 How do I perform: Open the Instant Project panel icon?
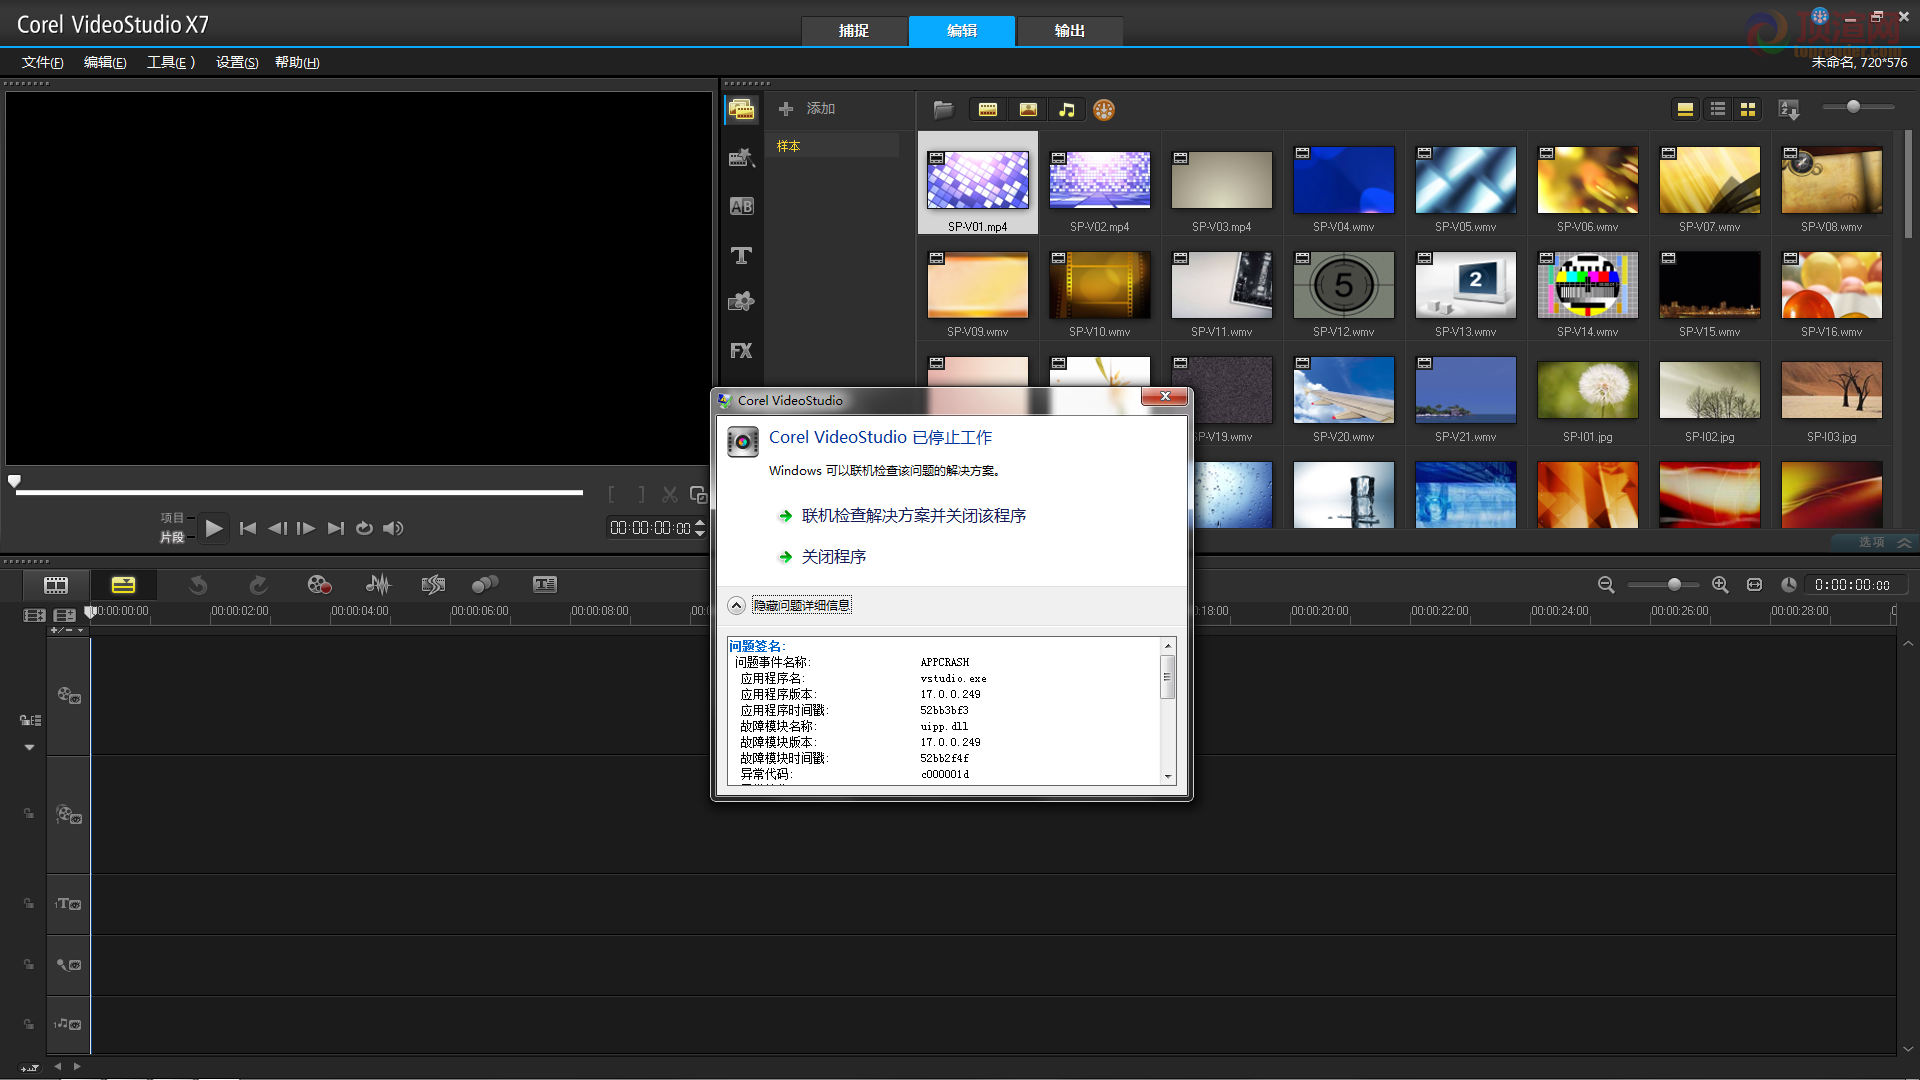click(x=741, y=158)
